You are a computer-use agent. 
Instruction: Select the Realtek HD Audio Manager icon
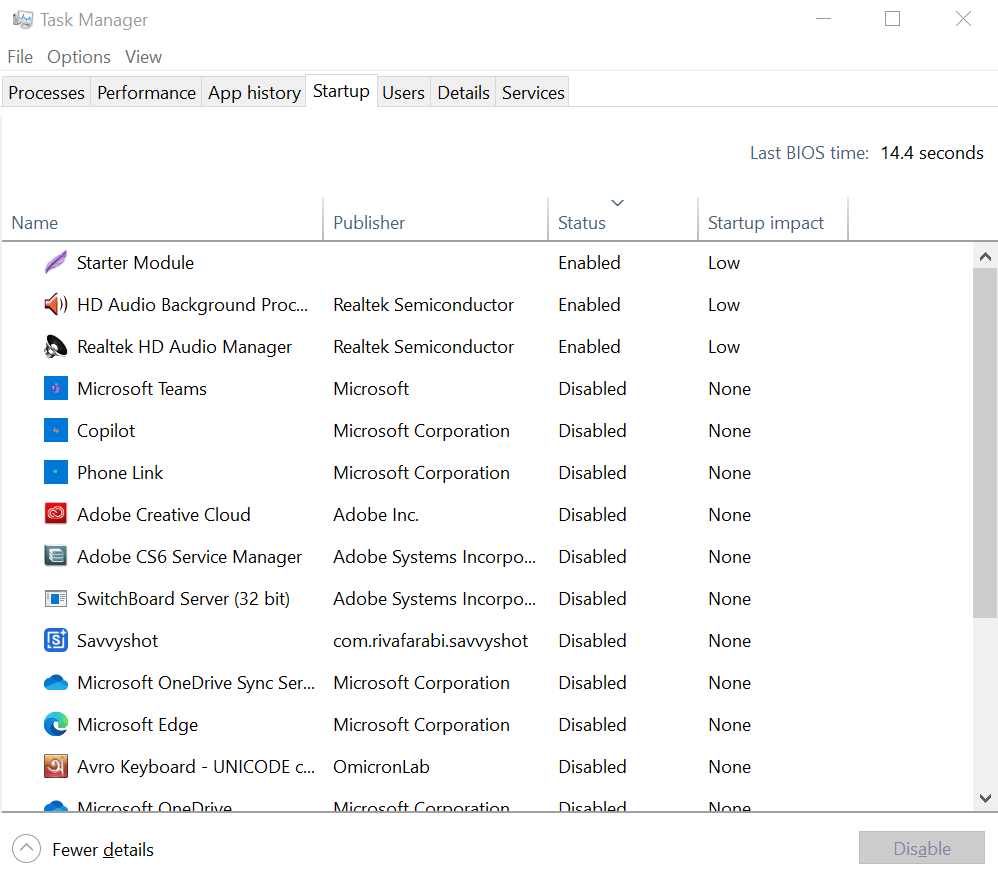point(56,347)
